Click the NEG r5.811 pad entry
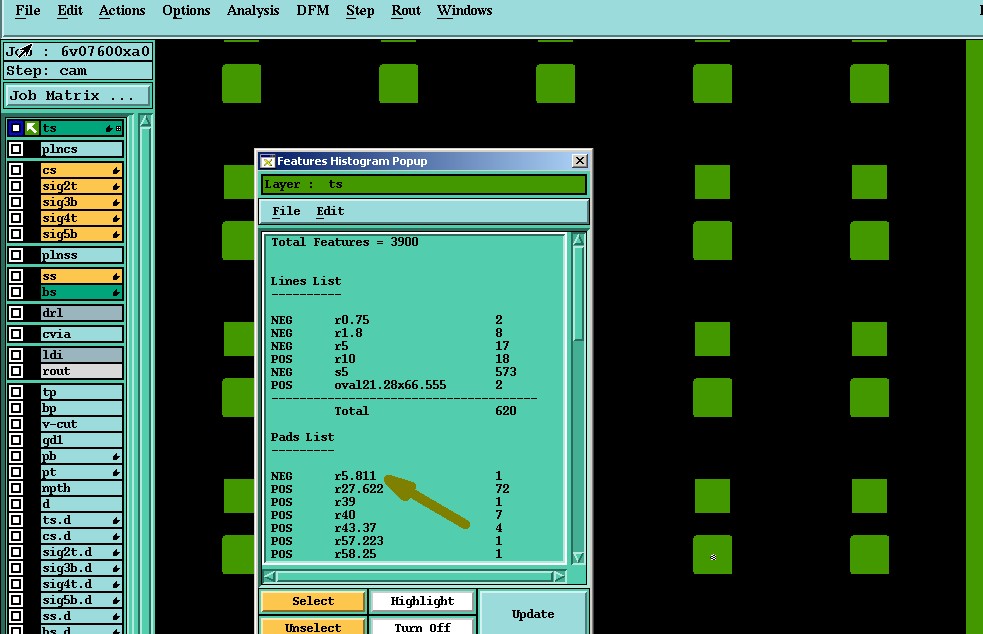Image resolution: width=983 pixels, height=634 pixels. [x=386, y=476]
